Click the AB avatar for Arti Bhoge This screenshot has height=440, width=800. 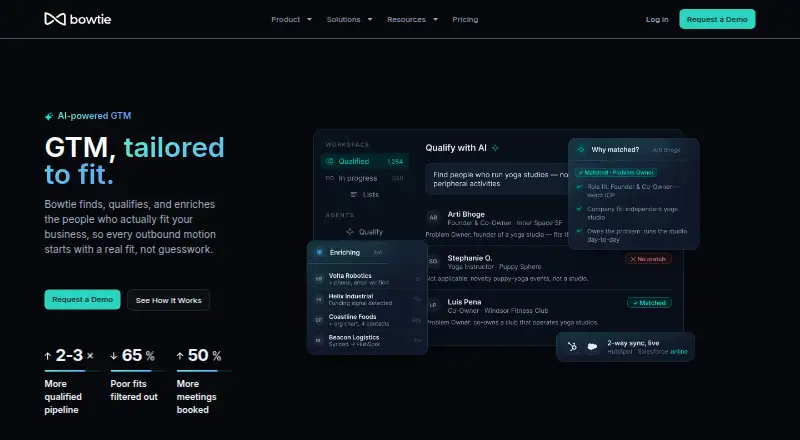pyautogui.click(x=433, y=217)
